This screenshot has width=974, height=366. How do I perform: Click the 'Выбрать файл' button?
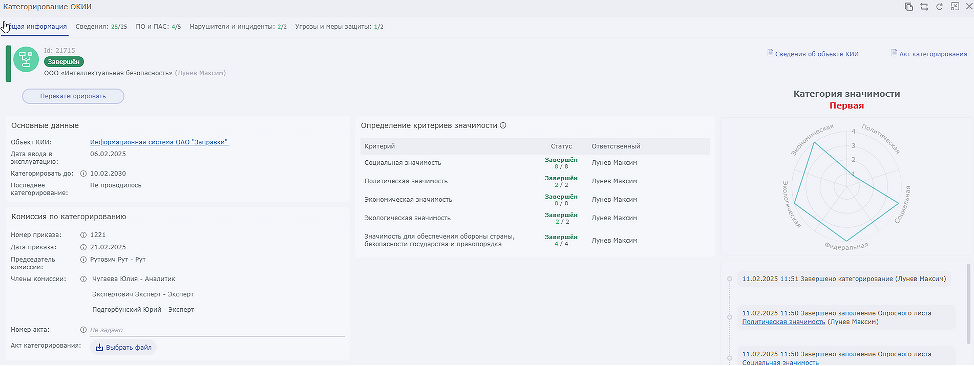tap(124, 347)
